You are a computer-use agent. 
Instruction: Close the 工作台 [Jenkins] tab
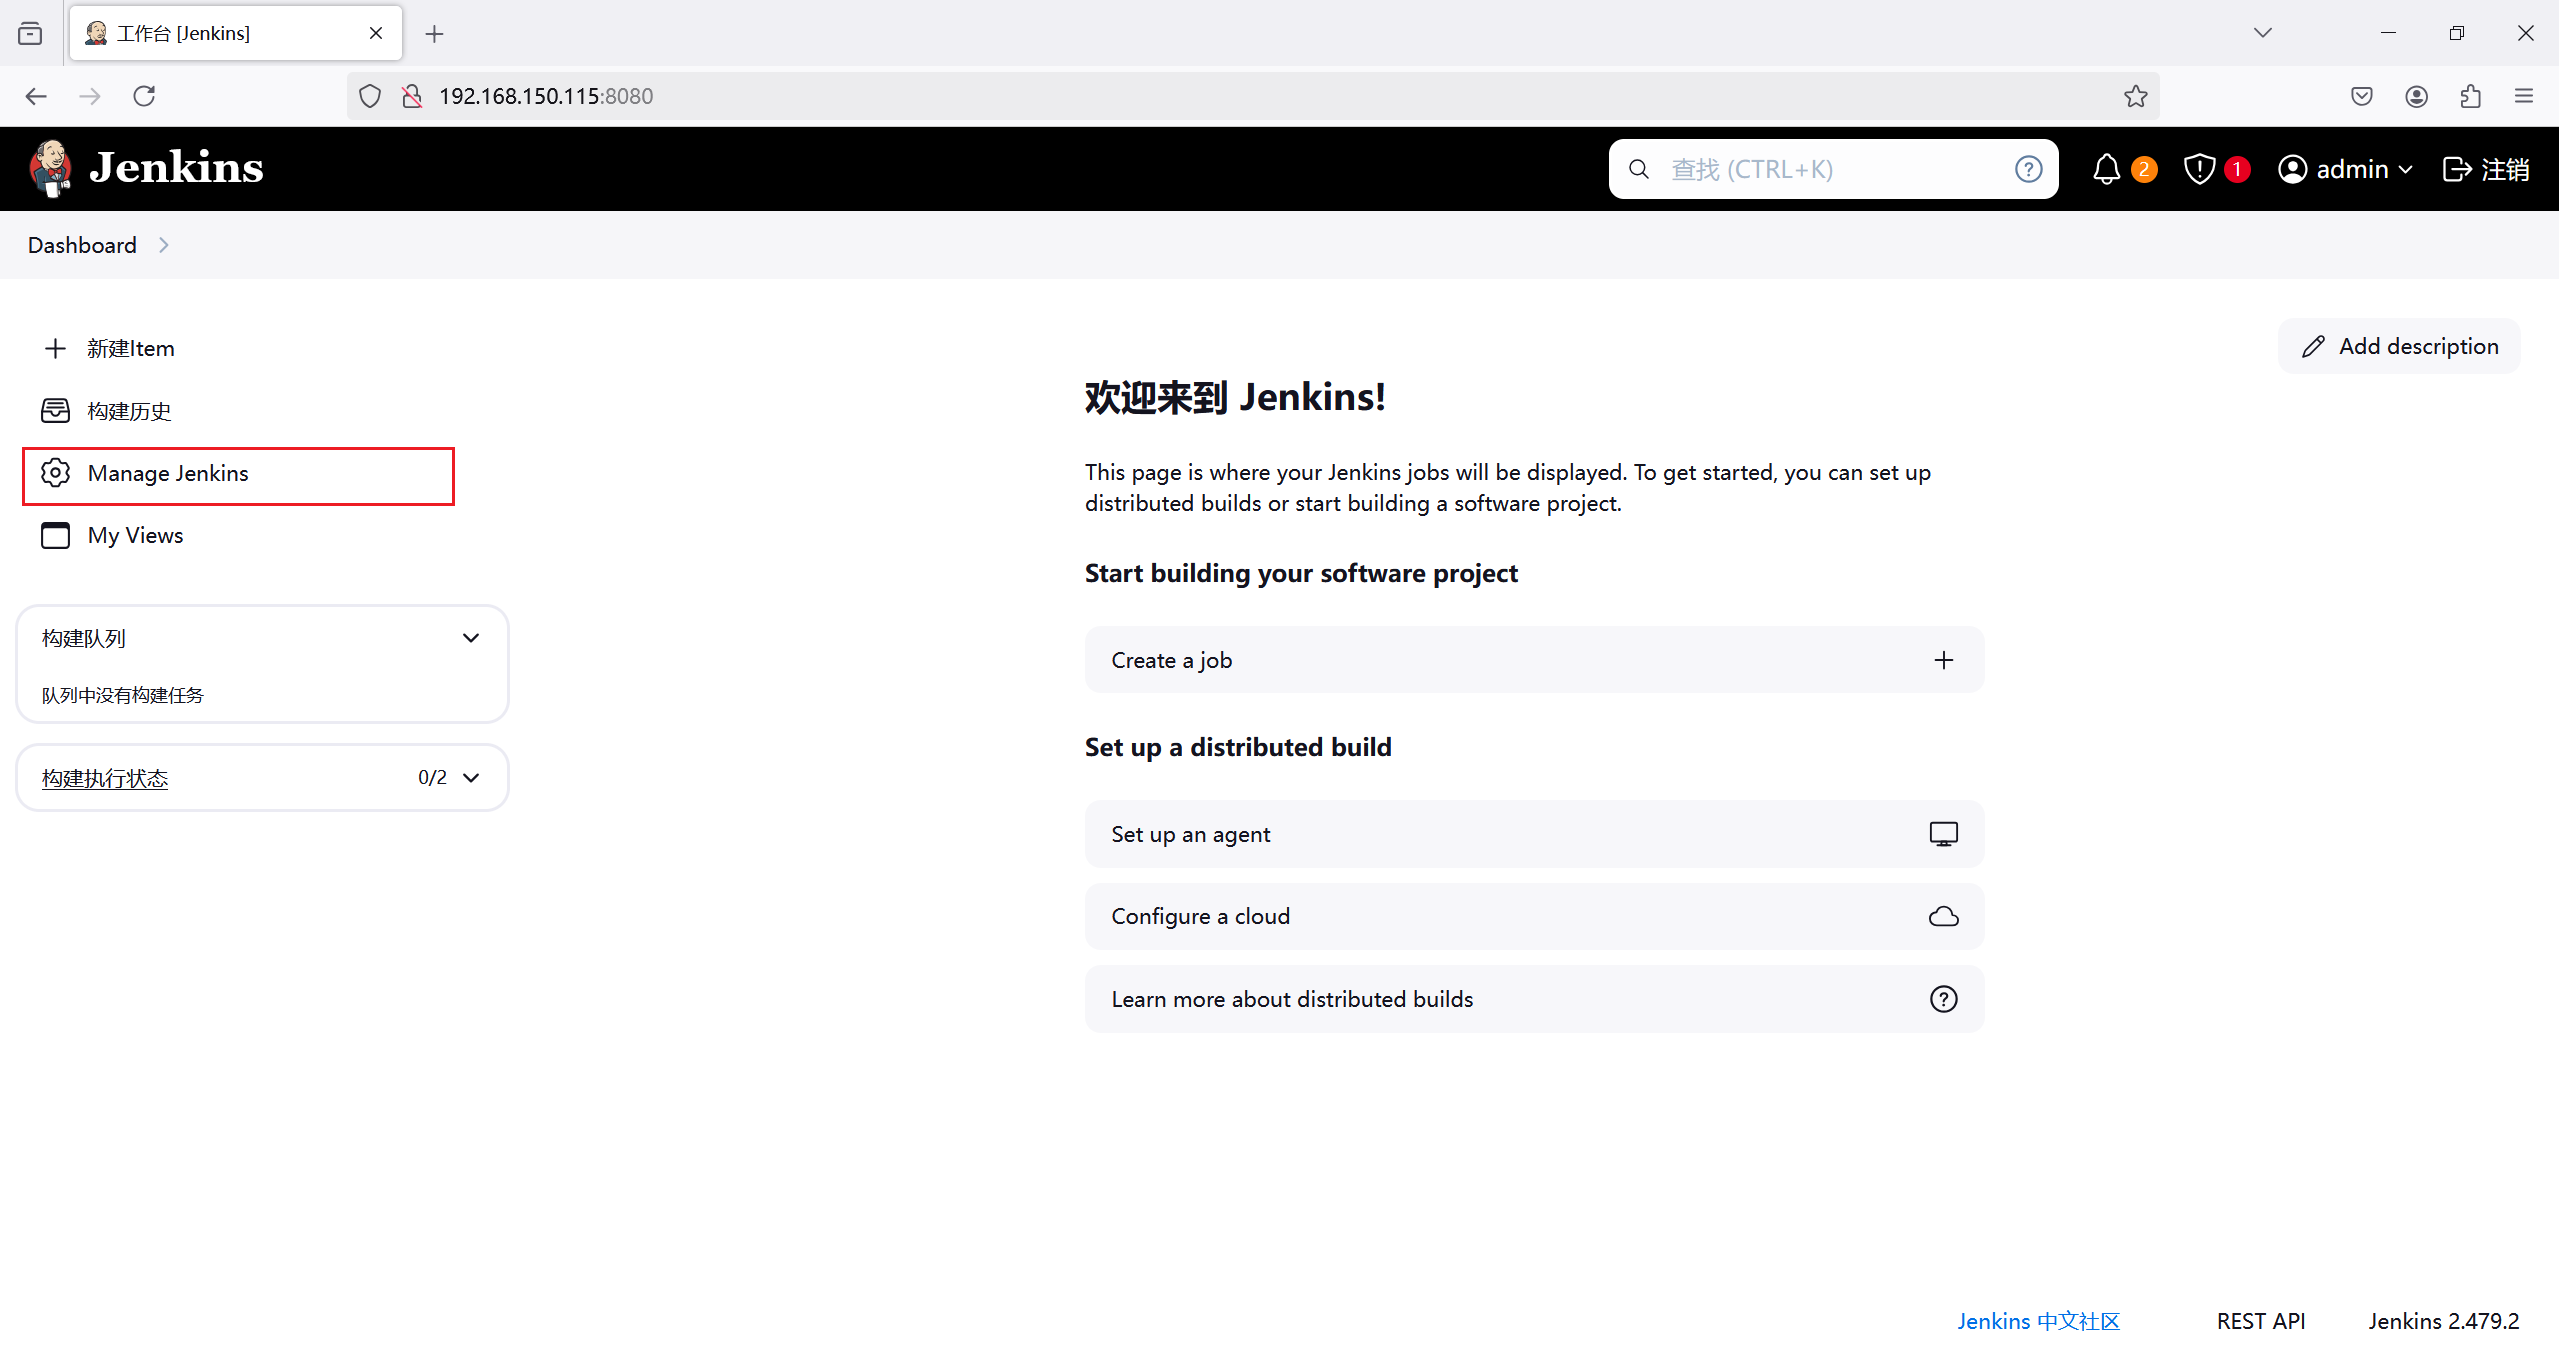coord(376,33)
